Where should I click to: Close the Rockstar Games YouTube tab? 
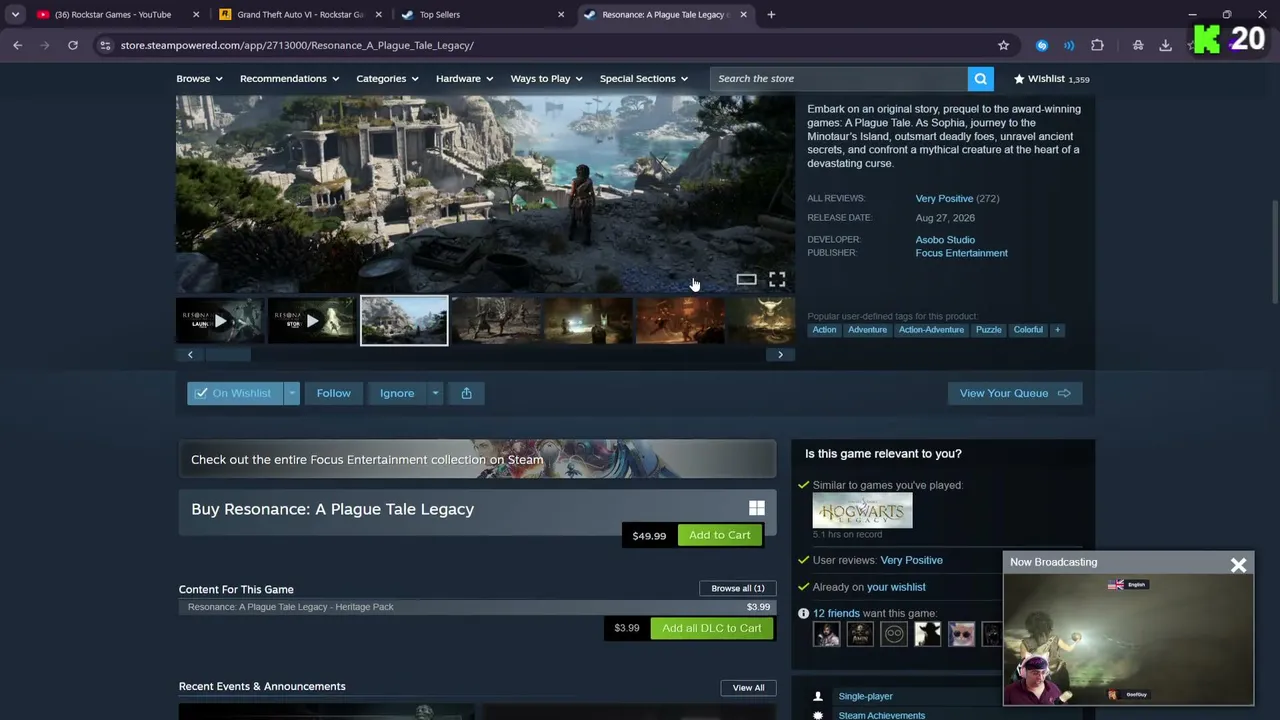[196, 15]
